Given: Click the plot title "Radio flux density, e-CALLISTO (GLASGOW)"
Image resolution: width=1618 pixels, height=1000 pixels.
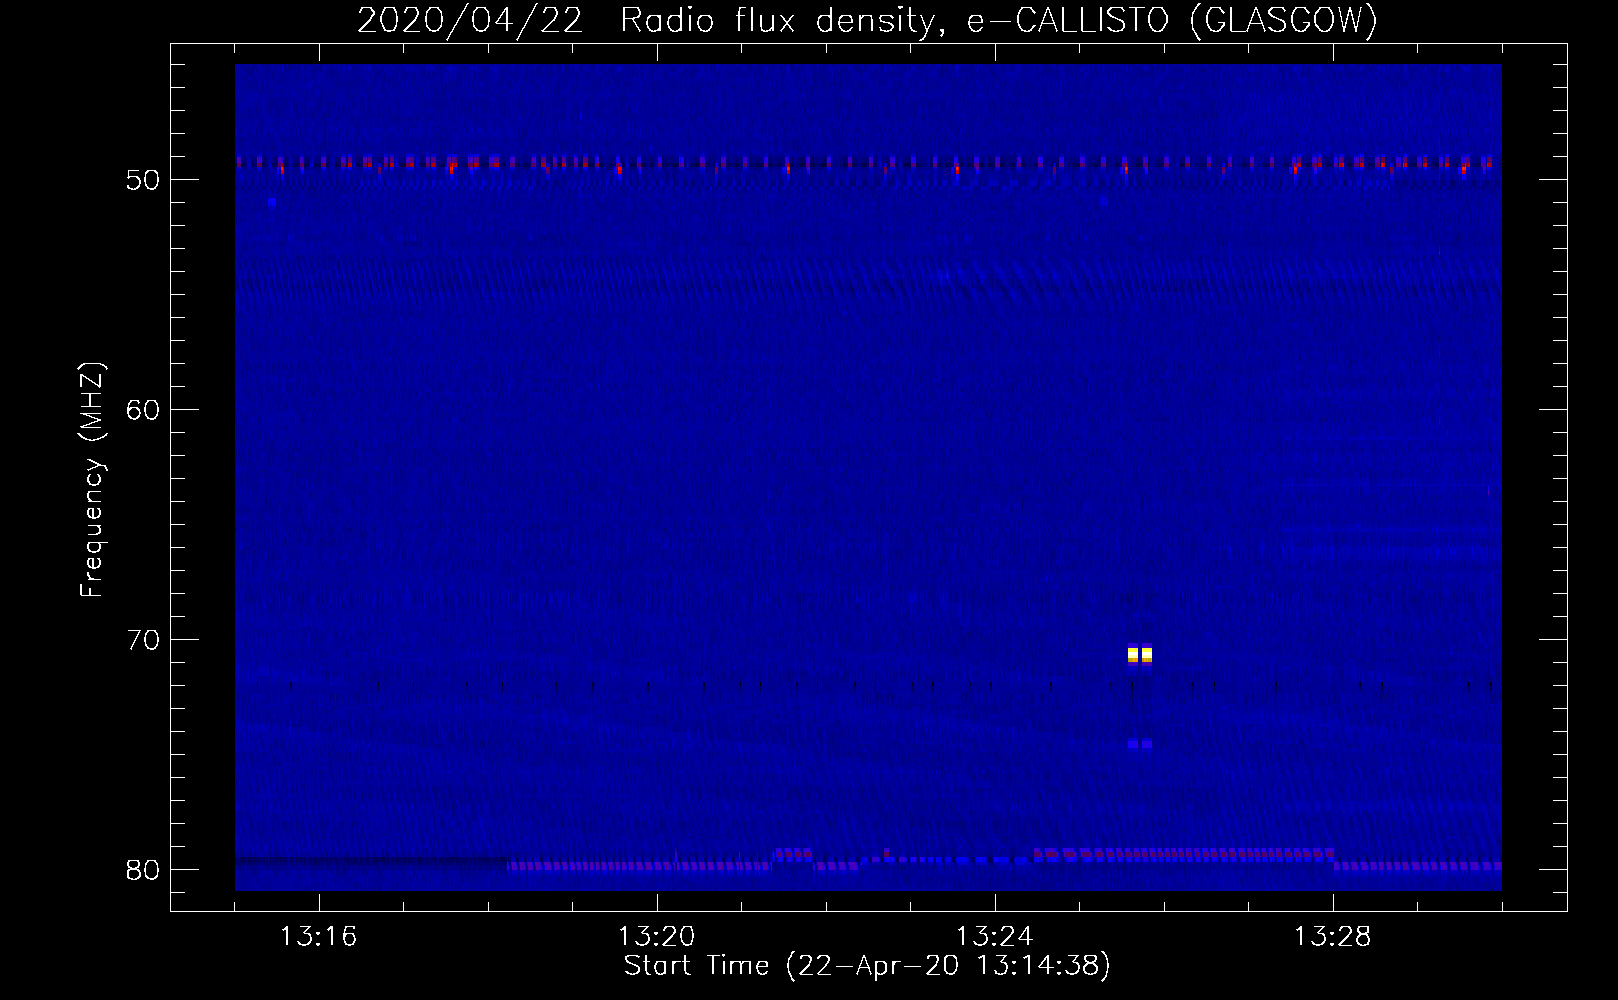Looking at the screenshot, I should pyautogui.click(x=998, y=21).
